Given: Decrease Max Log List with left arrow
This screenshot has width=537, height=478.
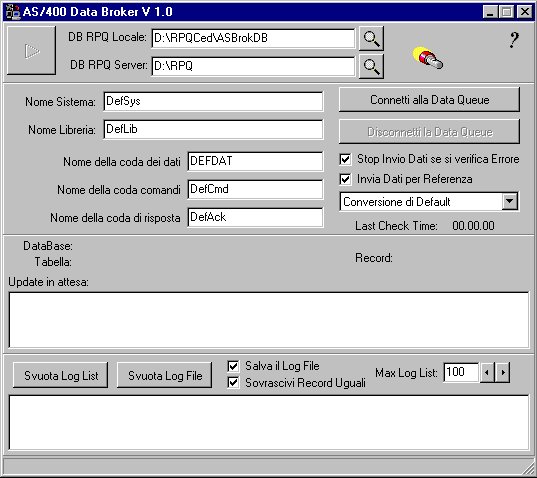Looking at the screenshot, I should (487, 372).
